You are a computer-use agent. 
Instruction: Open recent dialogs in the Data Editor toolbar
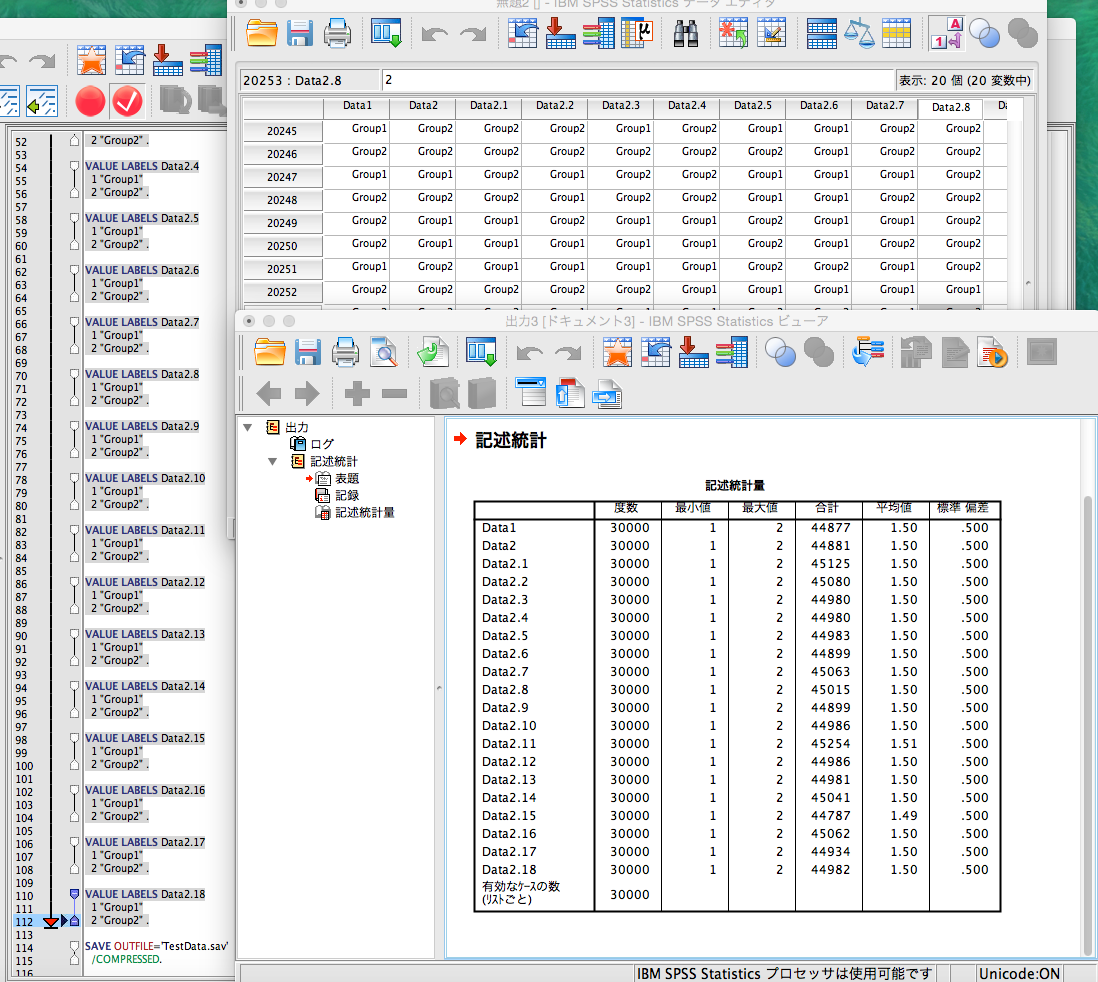[386, 33]
